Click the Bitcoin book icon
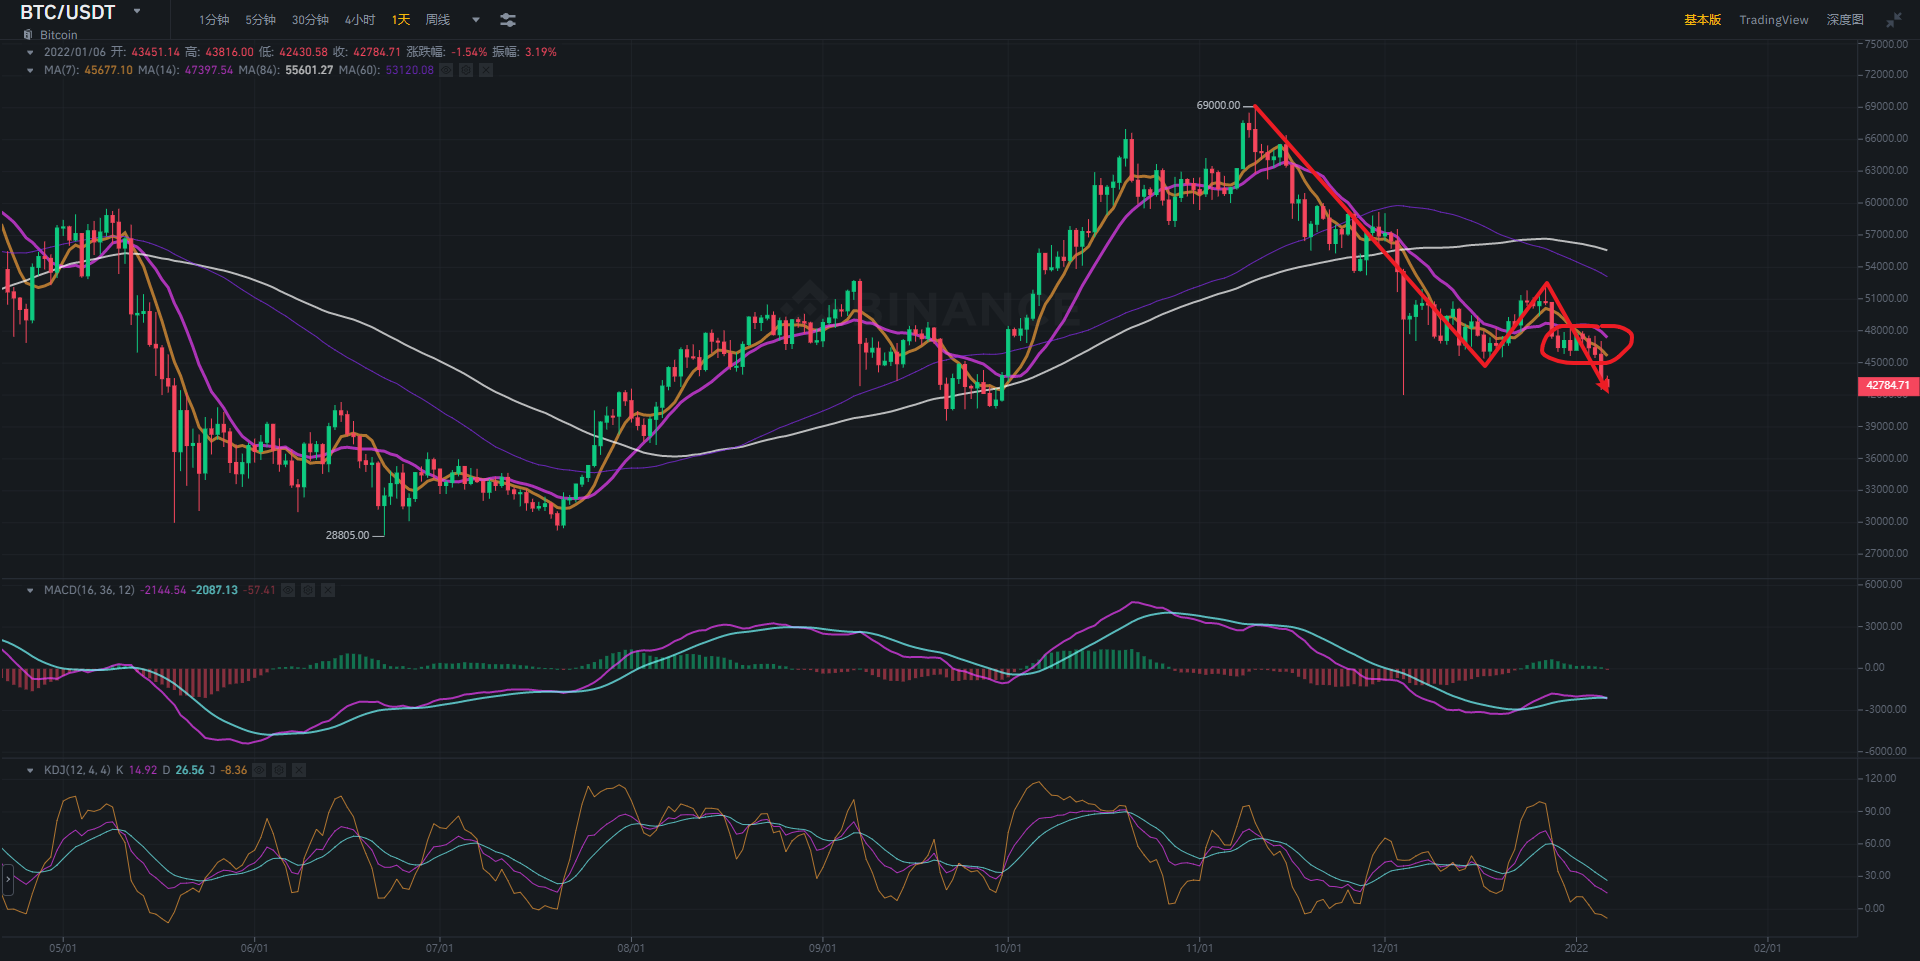This screenshot has width=1920, height=961. [28, 35]
